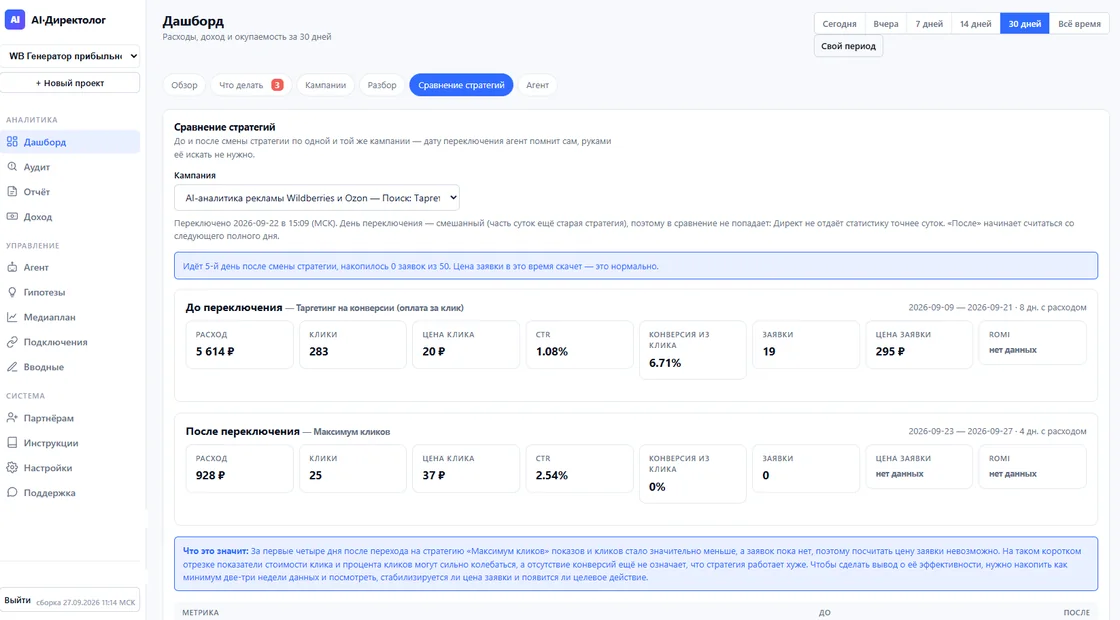Image resolution: width=1120 pixels, height=620 pixels.
Task: Click the Клики value 283
Action: 319,351
